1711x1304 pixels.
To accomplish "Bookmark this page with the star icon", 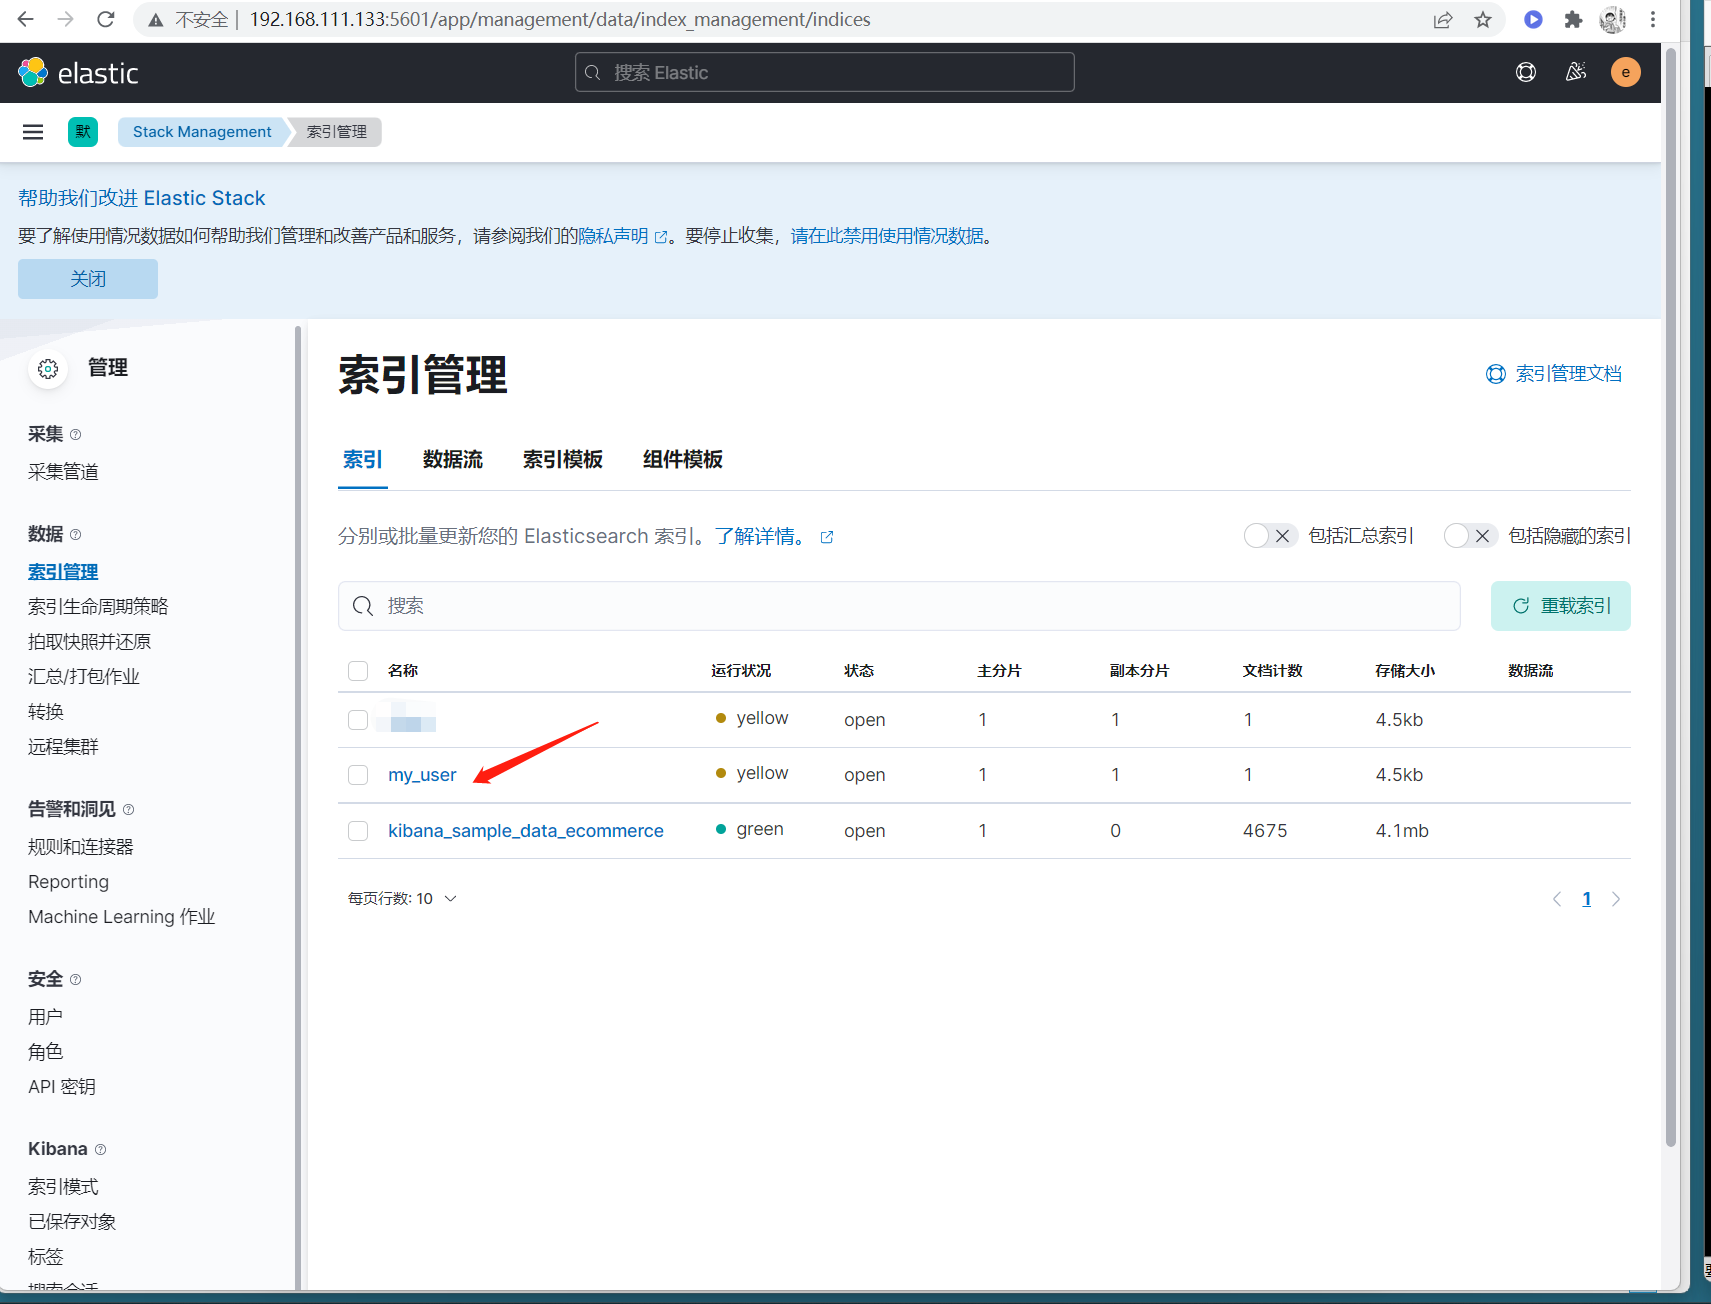I will 1483,20.
